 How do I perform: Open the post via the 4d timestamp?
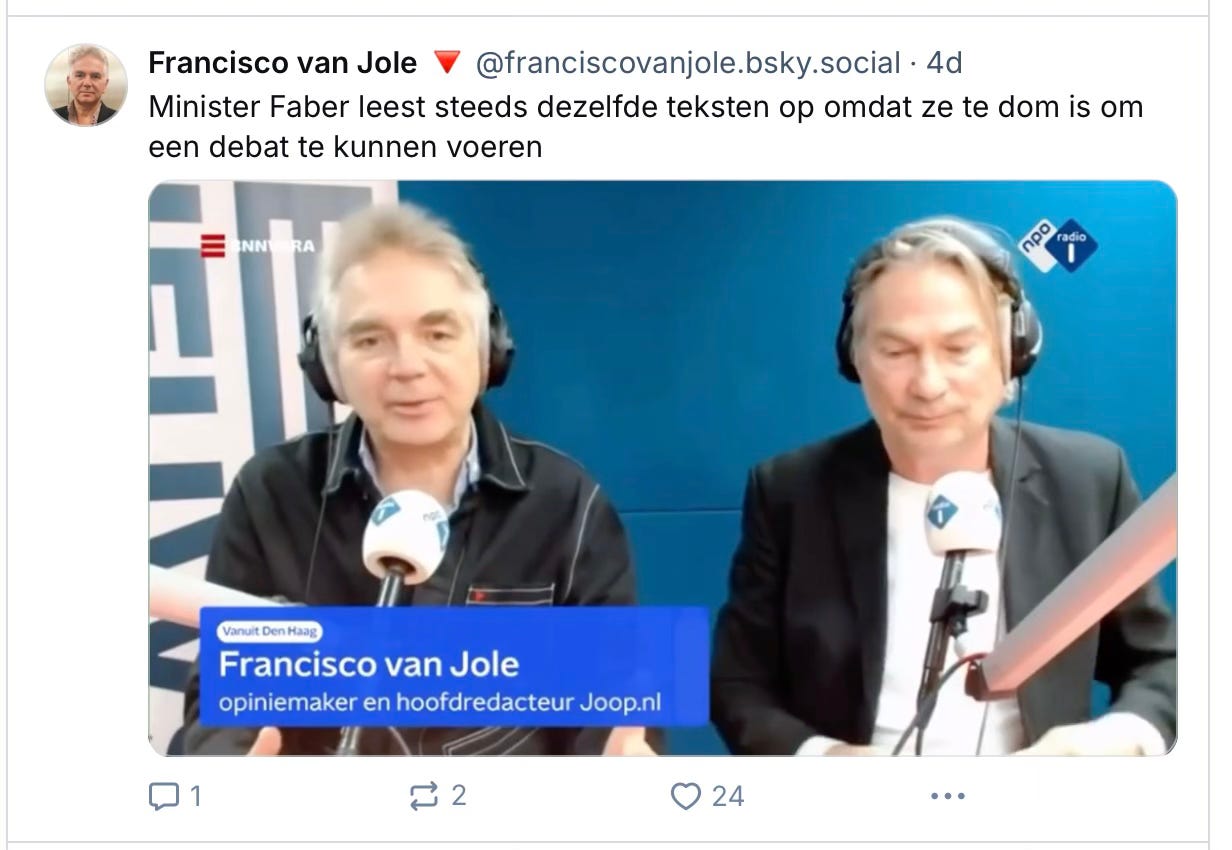click(944, 63)
